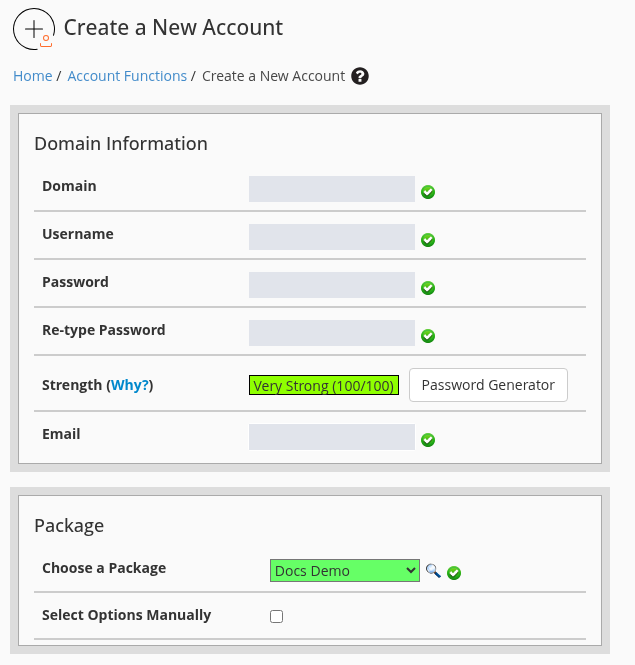Open the Docs Demo package dropdown
The height and width of the screenshot is (665, 635).
pos(345,570)
